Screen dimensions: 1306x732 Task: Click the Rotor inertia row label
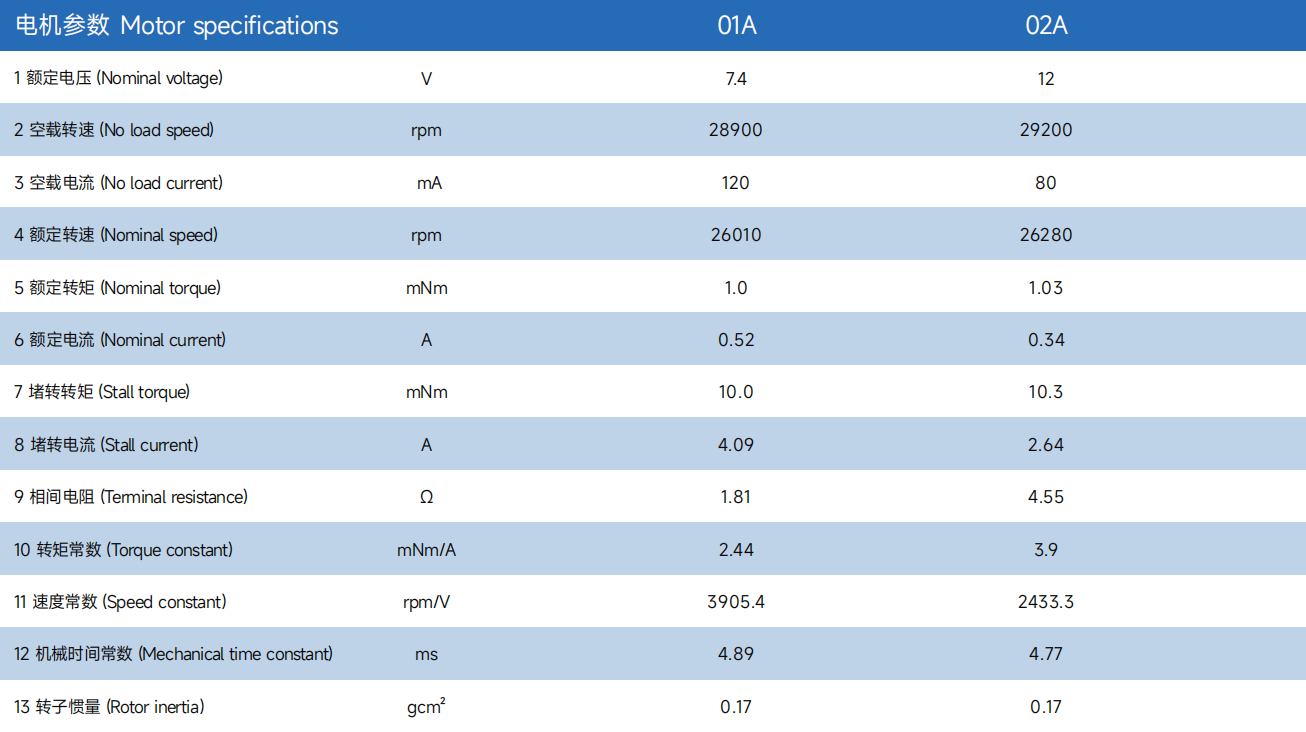[x=109, y=707]
